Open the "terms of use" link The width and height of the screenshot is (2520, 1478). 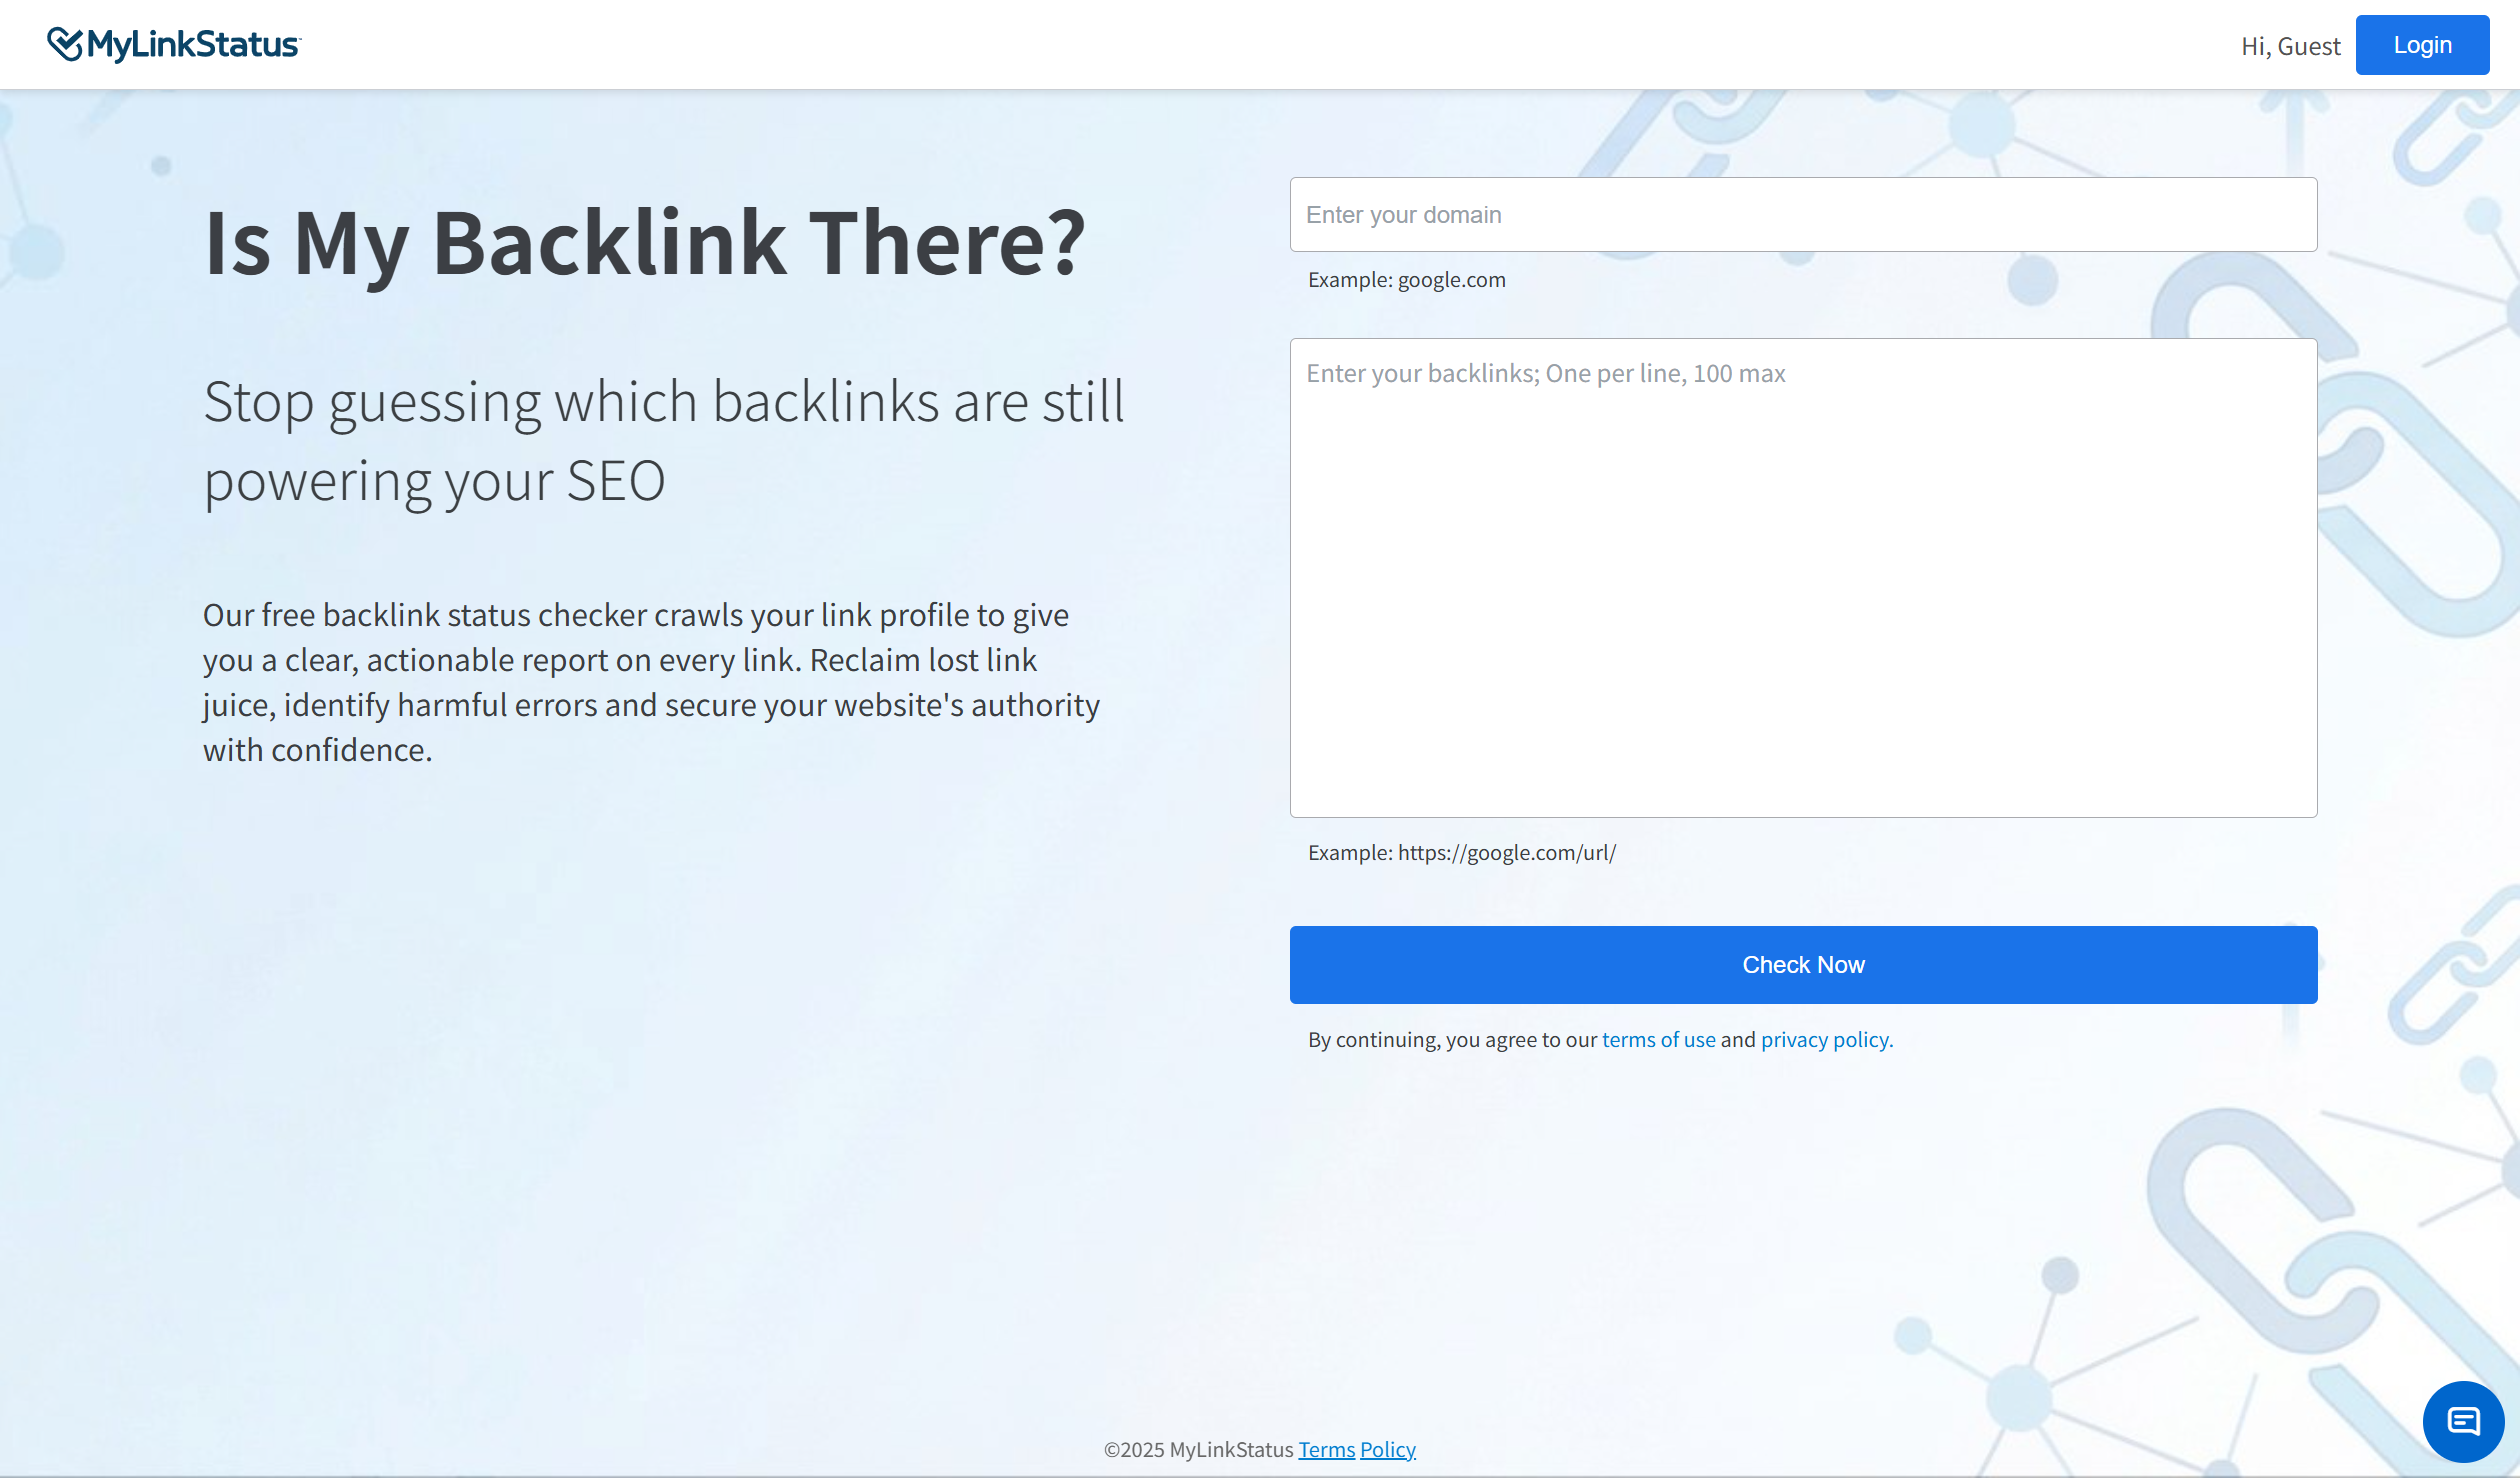click(x=1659, y=1039)
